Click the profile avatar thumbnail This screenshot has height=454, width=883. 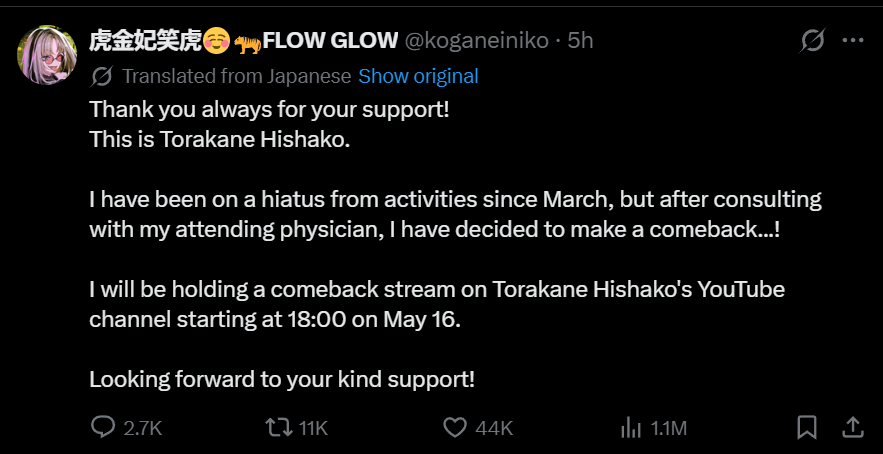[x=47, y=55]
